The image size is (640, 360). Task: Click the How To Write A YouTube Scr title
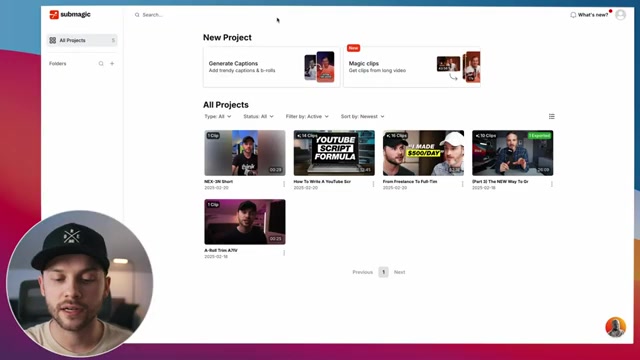pyautogui.click(x=322, y=181)
